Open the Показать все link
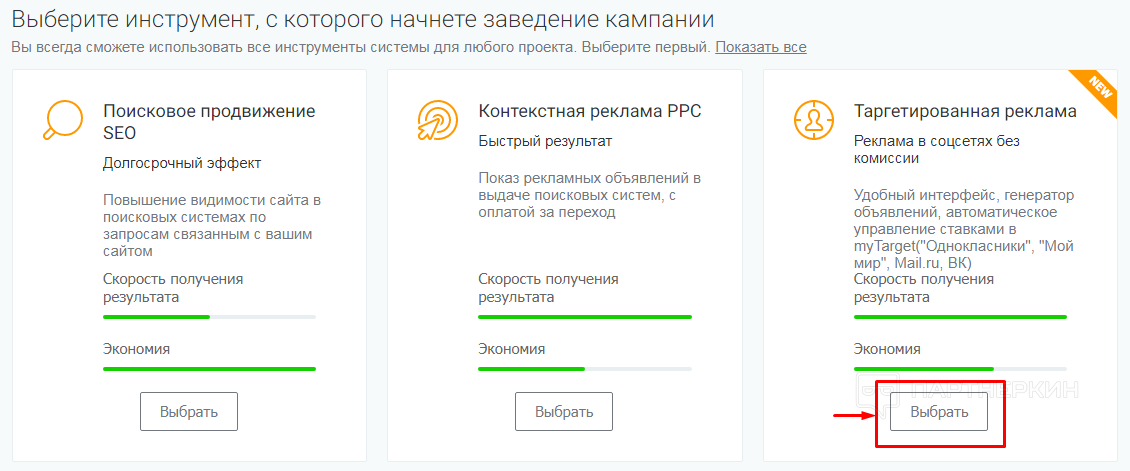1130x471 pixels. 760,47
